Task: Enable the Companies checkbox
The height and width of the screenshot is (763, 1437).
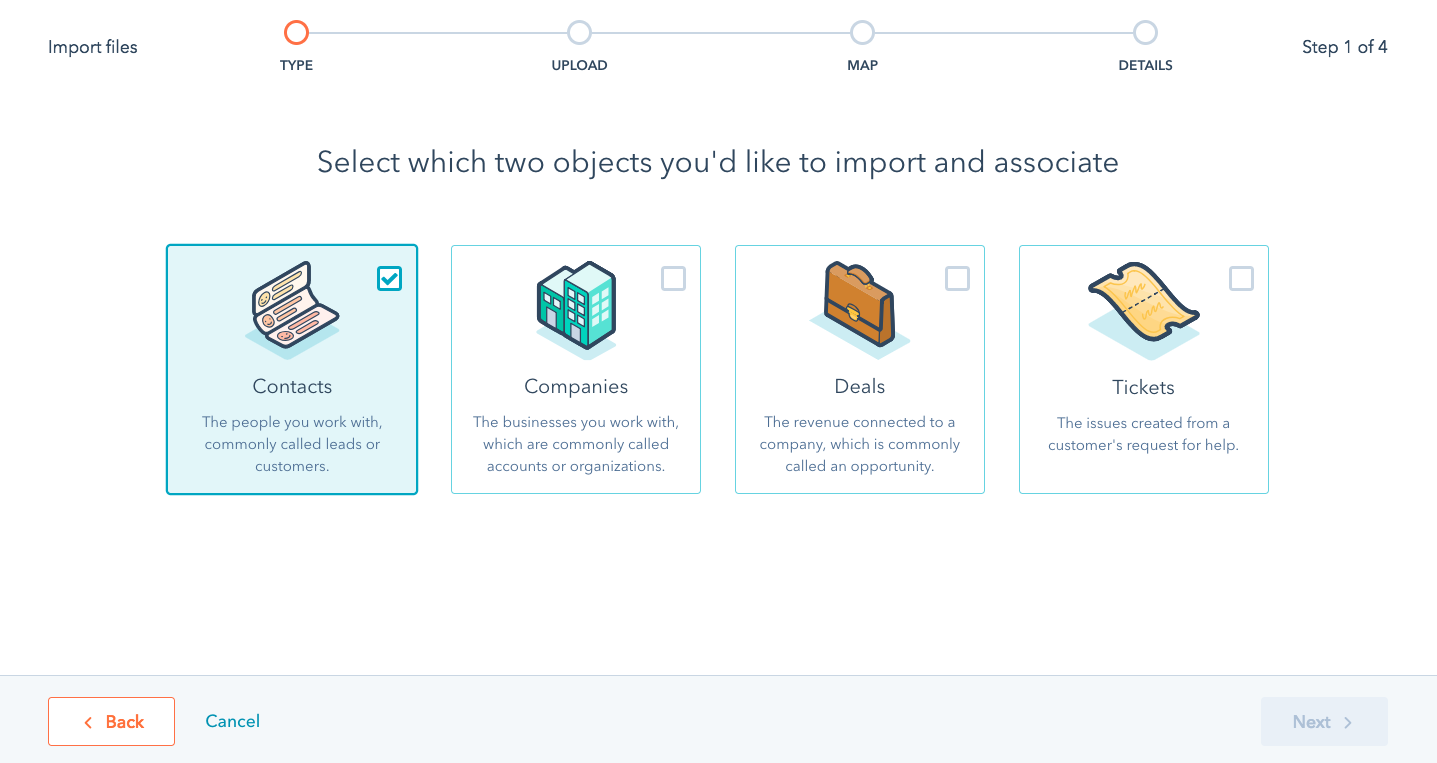Action: pos(673,279)
